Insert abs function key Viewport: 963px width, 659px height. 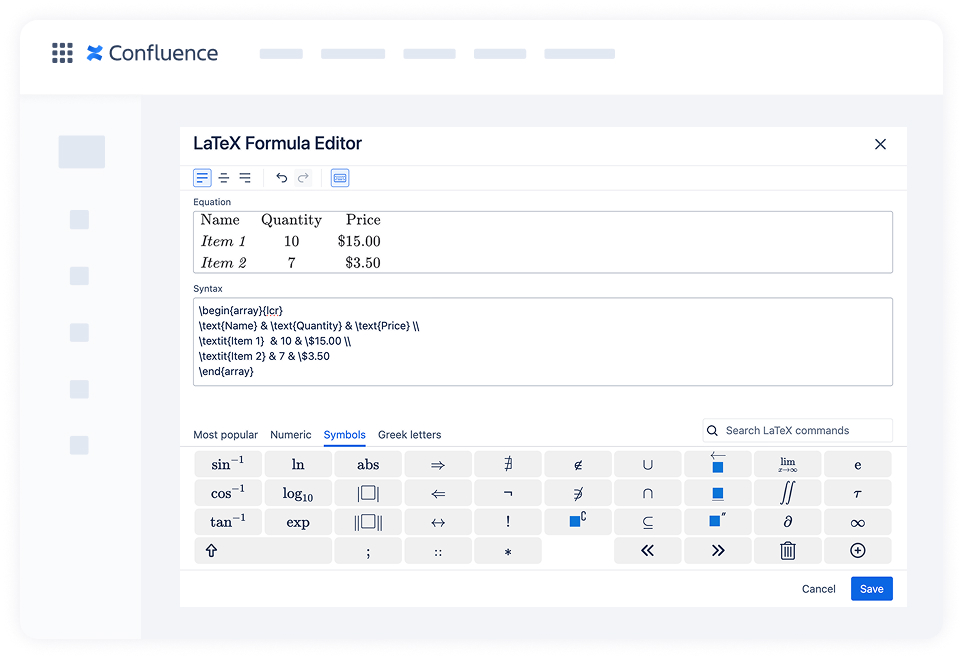coord(368,464)
